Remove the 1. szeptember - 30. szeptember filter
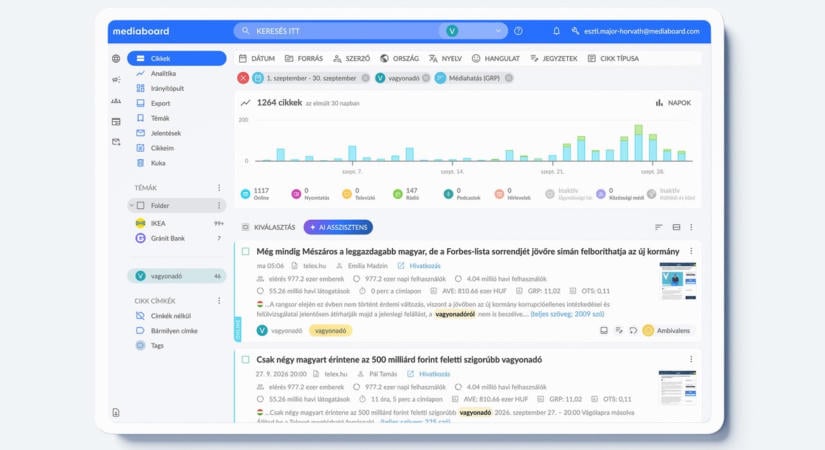This screenshot has width=825, height=450. [365, 78]
